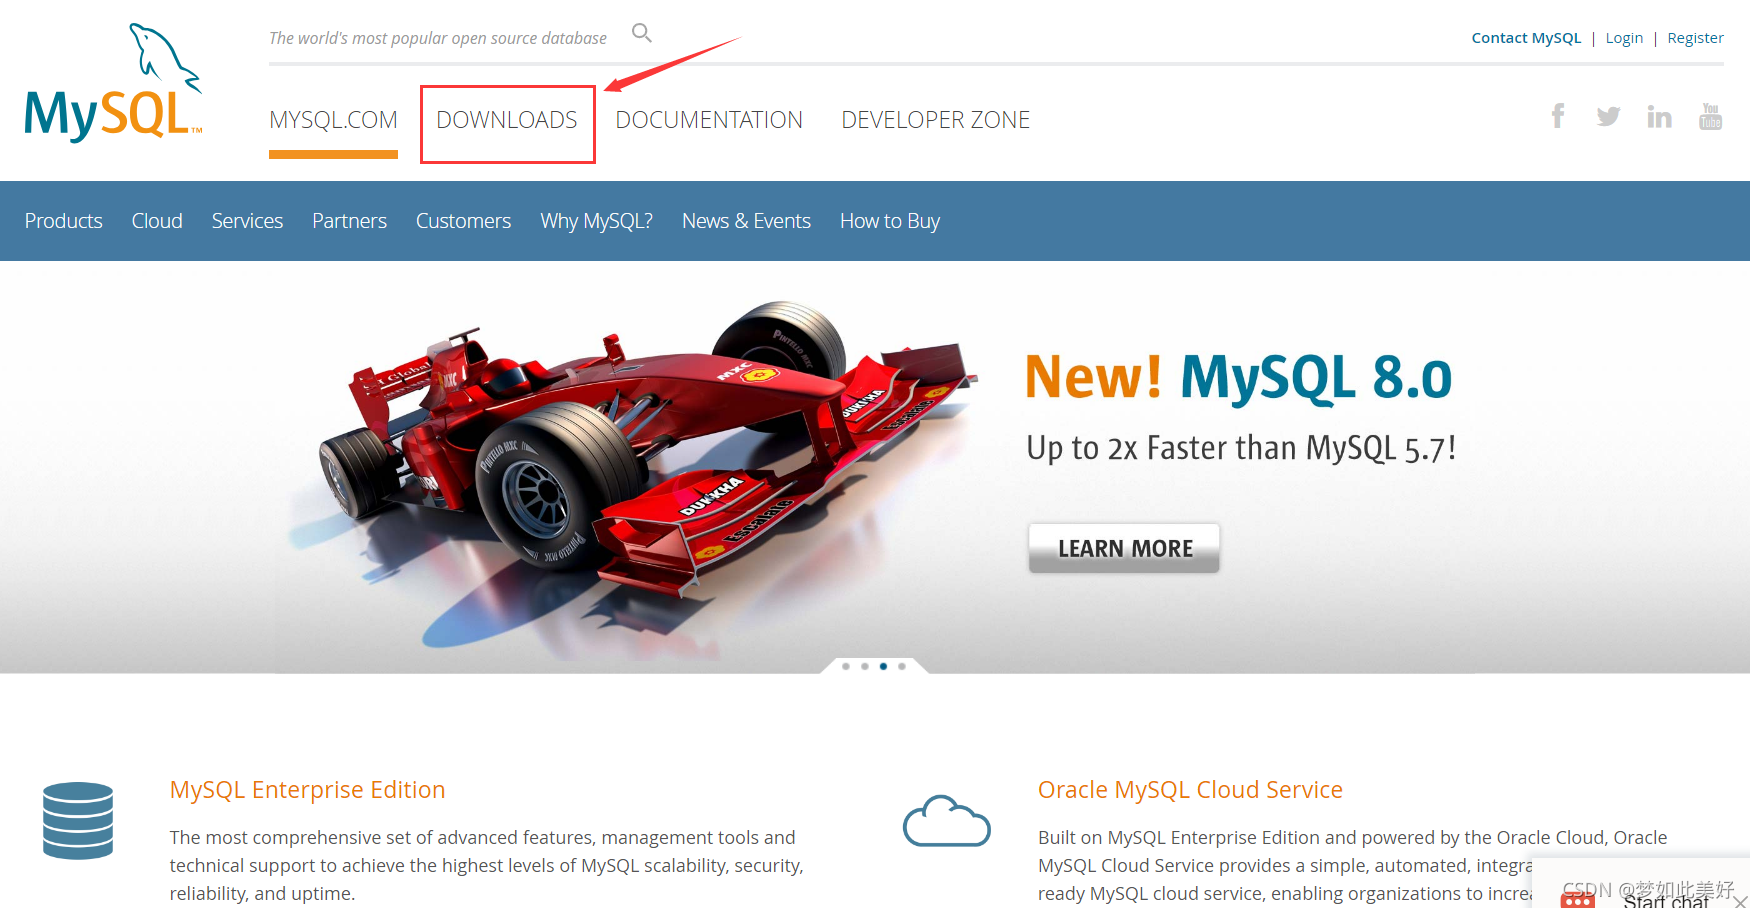Click the database stack icon
The image size is (1750, 908).
tap(78, 821)
